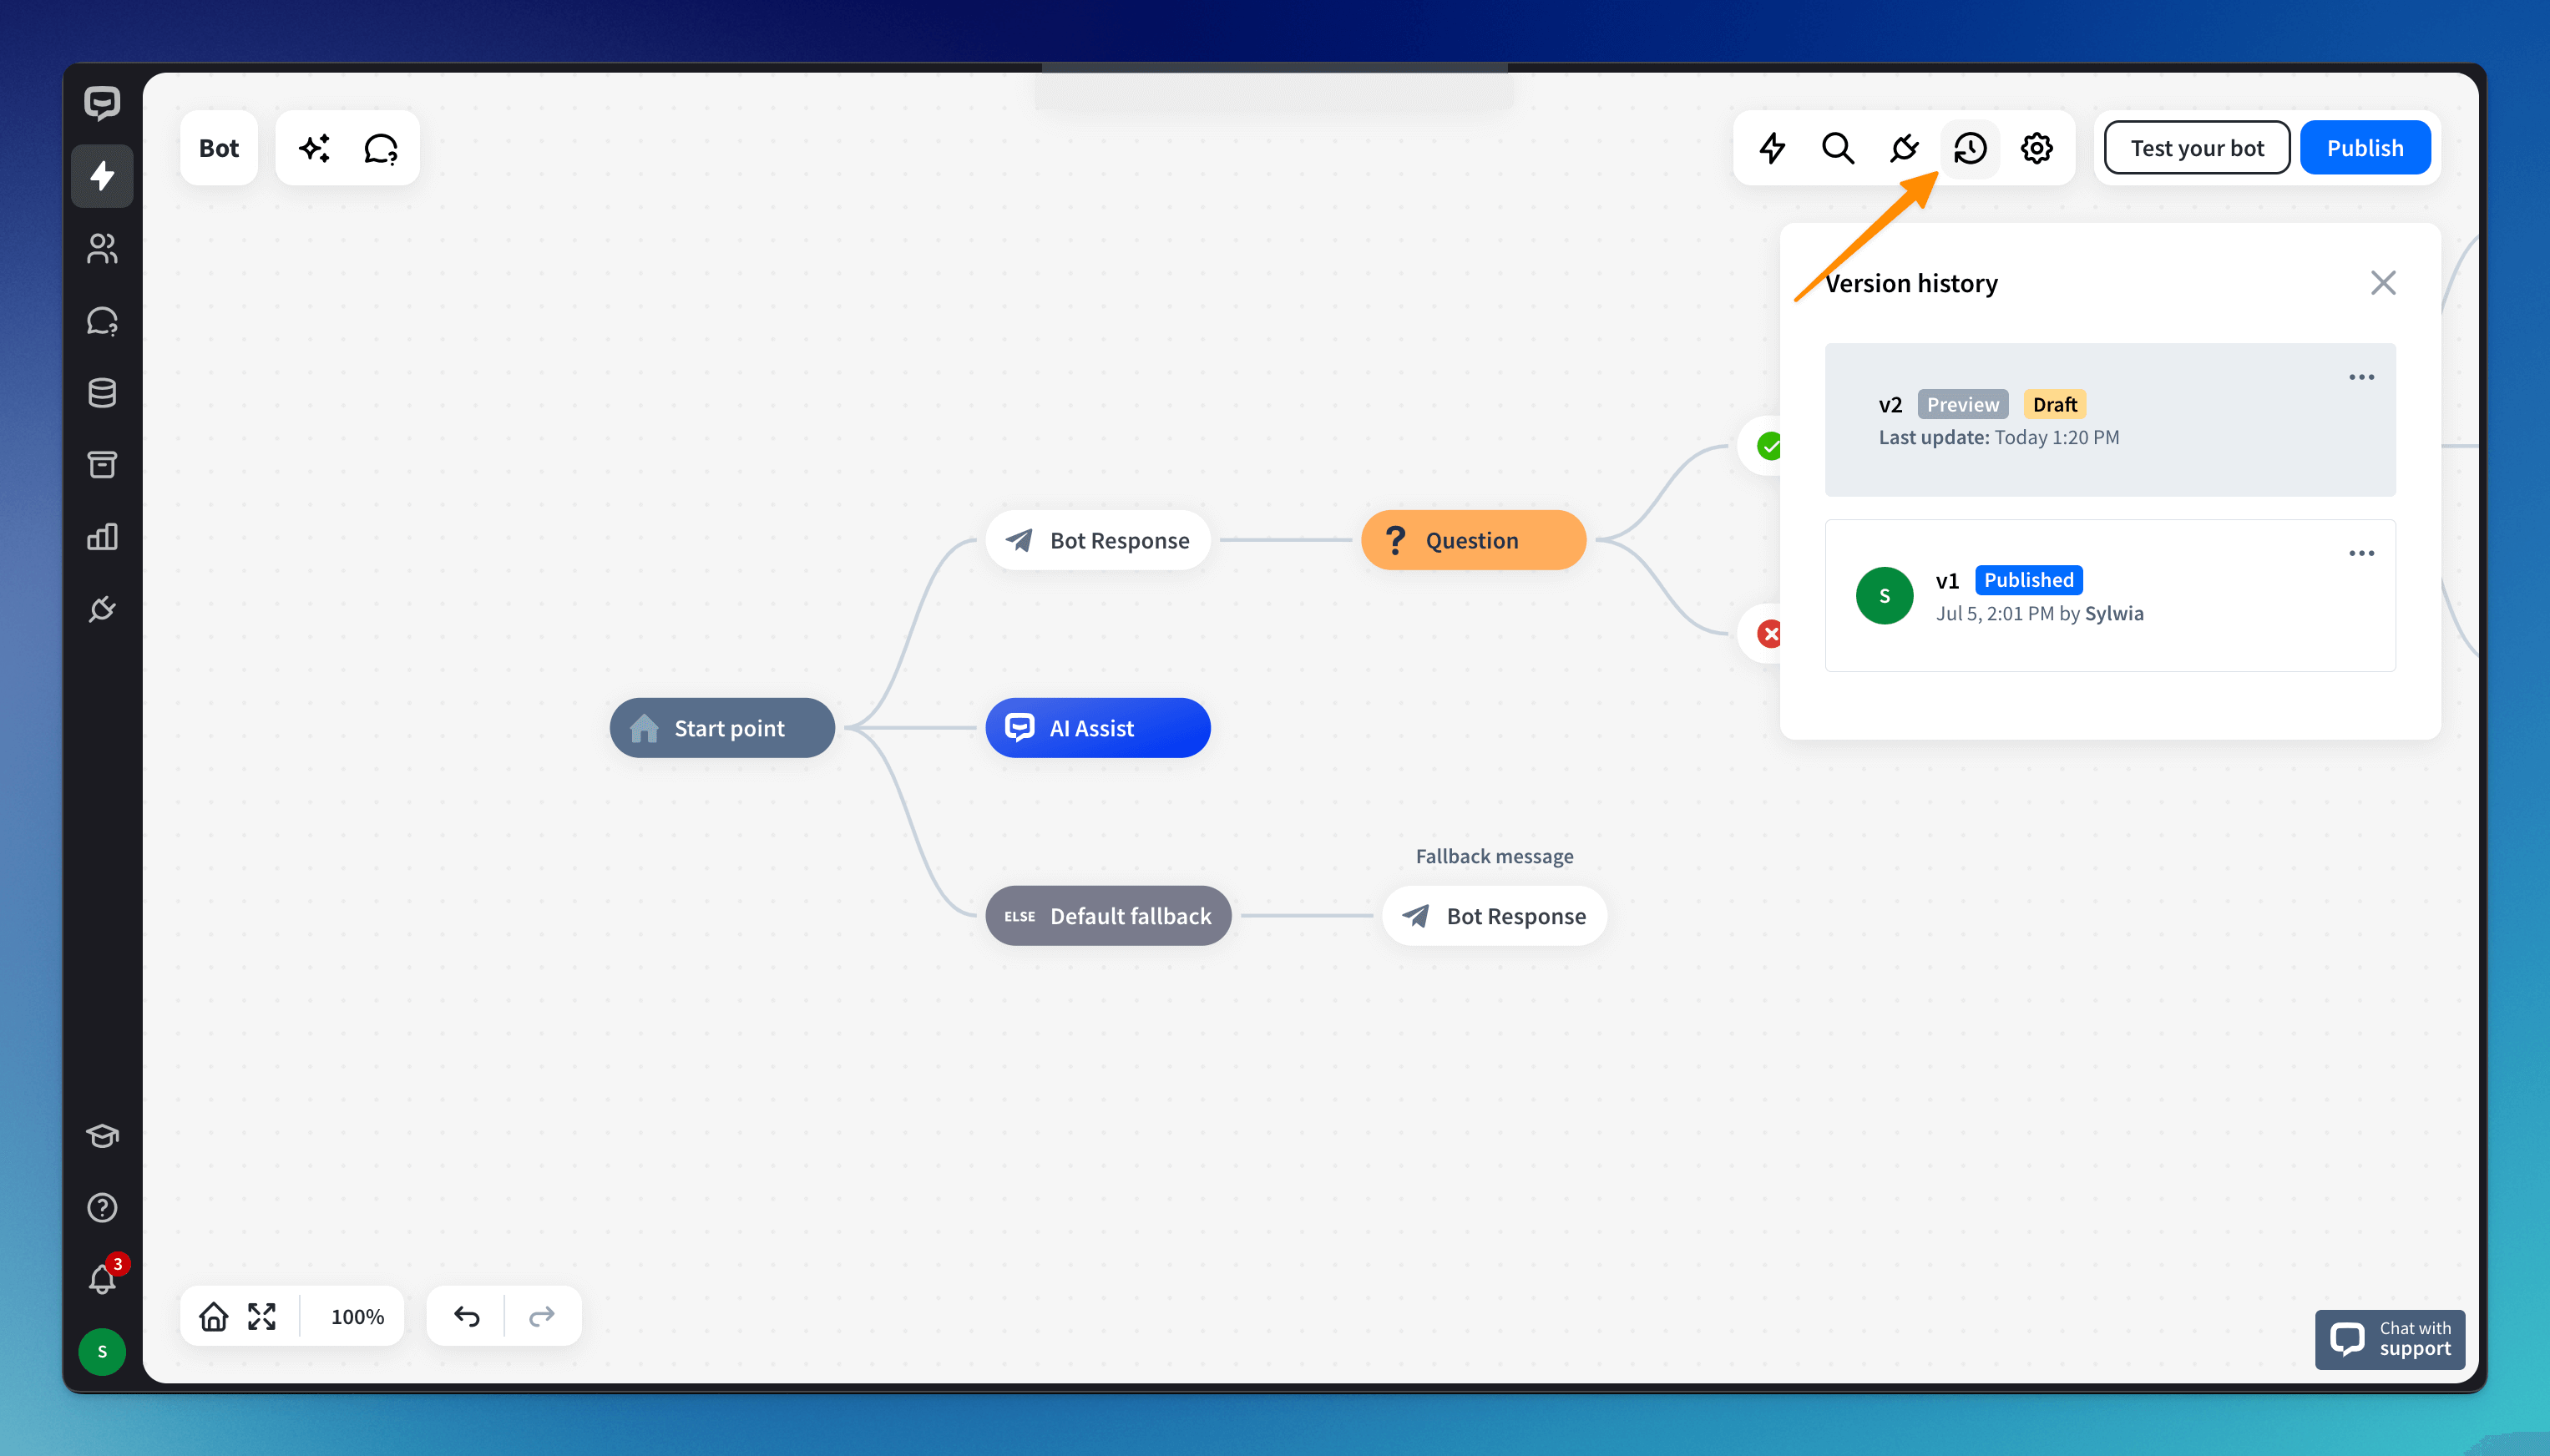Click the 100% zoom level
Viewport: 2550px width, 1456px height.
357,1316
